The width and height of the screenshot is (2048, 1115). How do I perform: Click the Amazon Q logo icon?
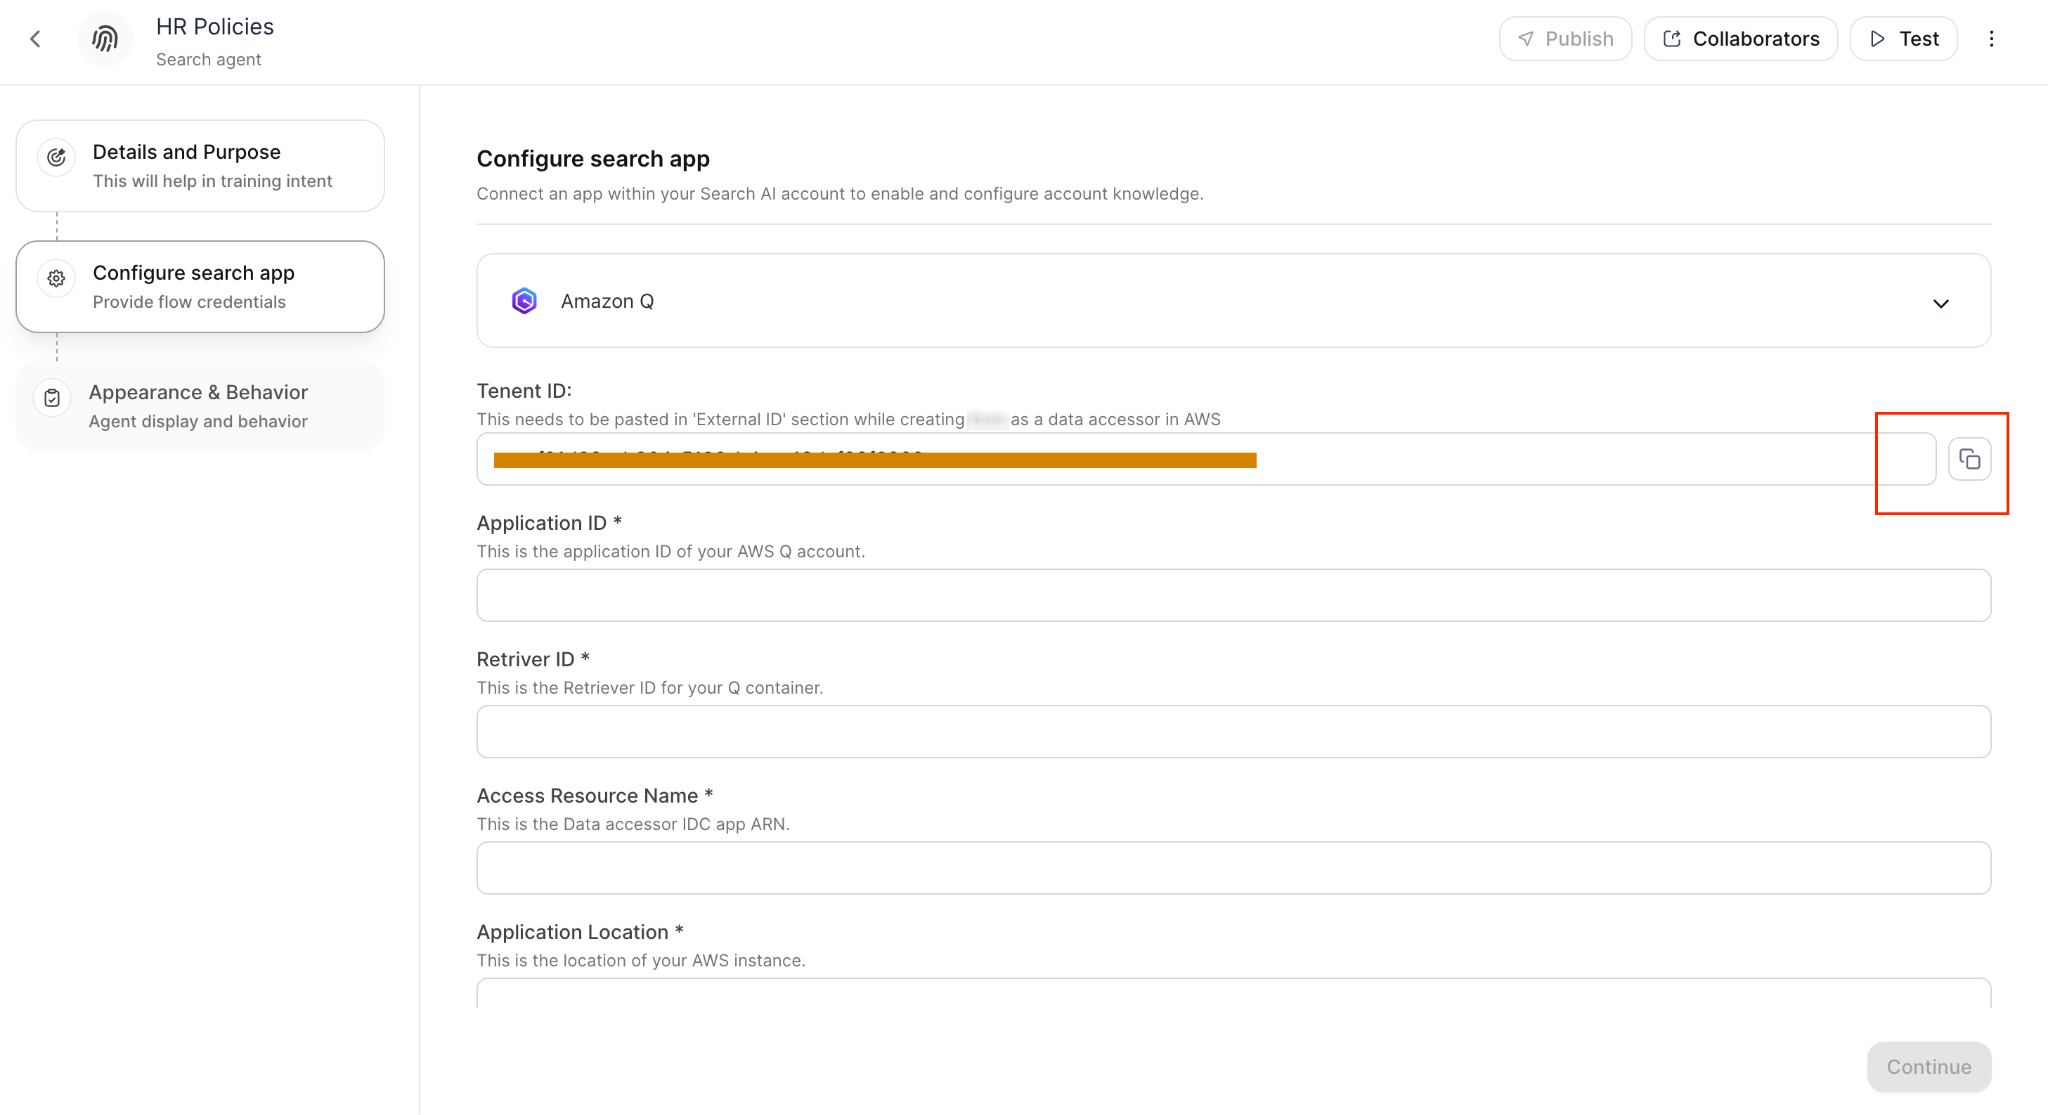(x=524, y=301)
